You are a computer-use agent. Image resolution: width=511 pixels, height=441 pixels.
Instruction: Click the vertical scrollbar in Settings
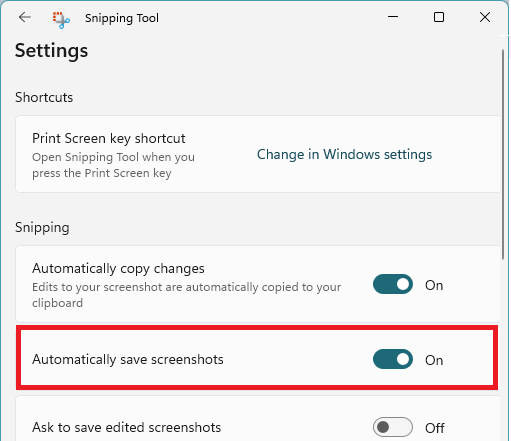click(503, 154)
